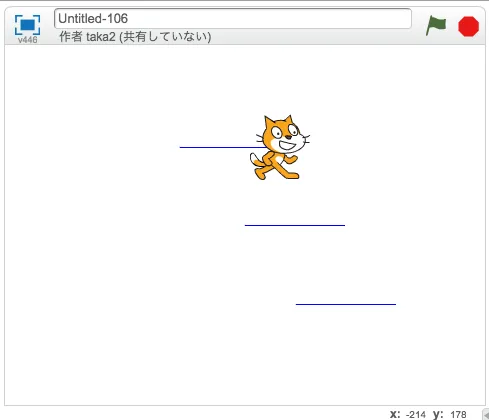Screen dimensions: 489x420
Task: Click the red stop sign button
Action: click(468, 26)
